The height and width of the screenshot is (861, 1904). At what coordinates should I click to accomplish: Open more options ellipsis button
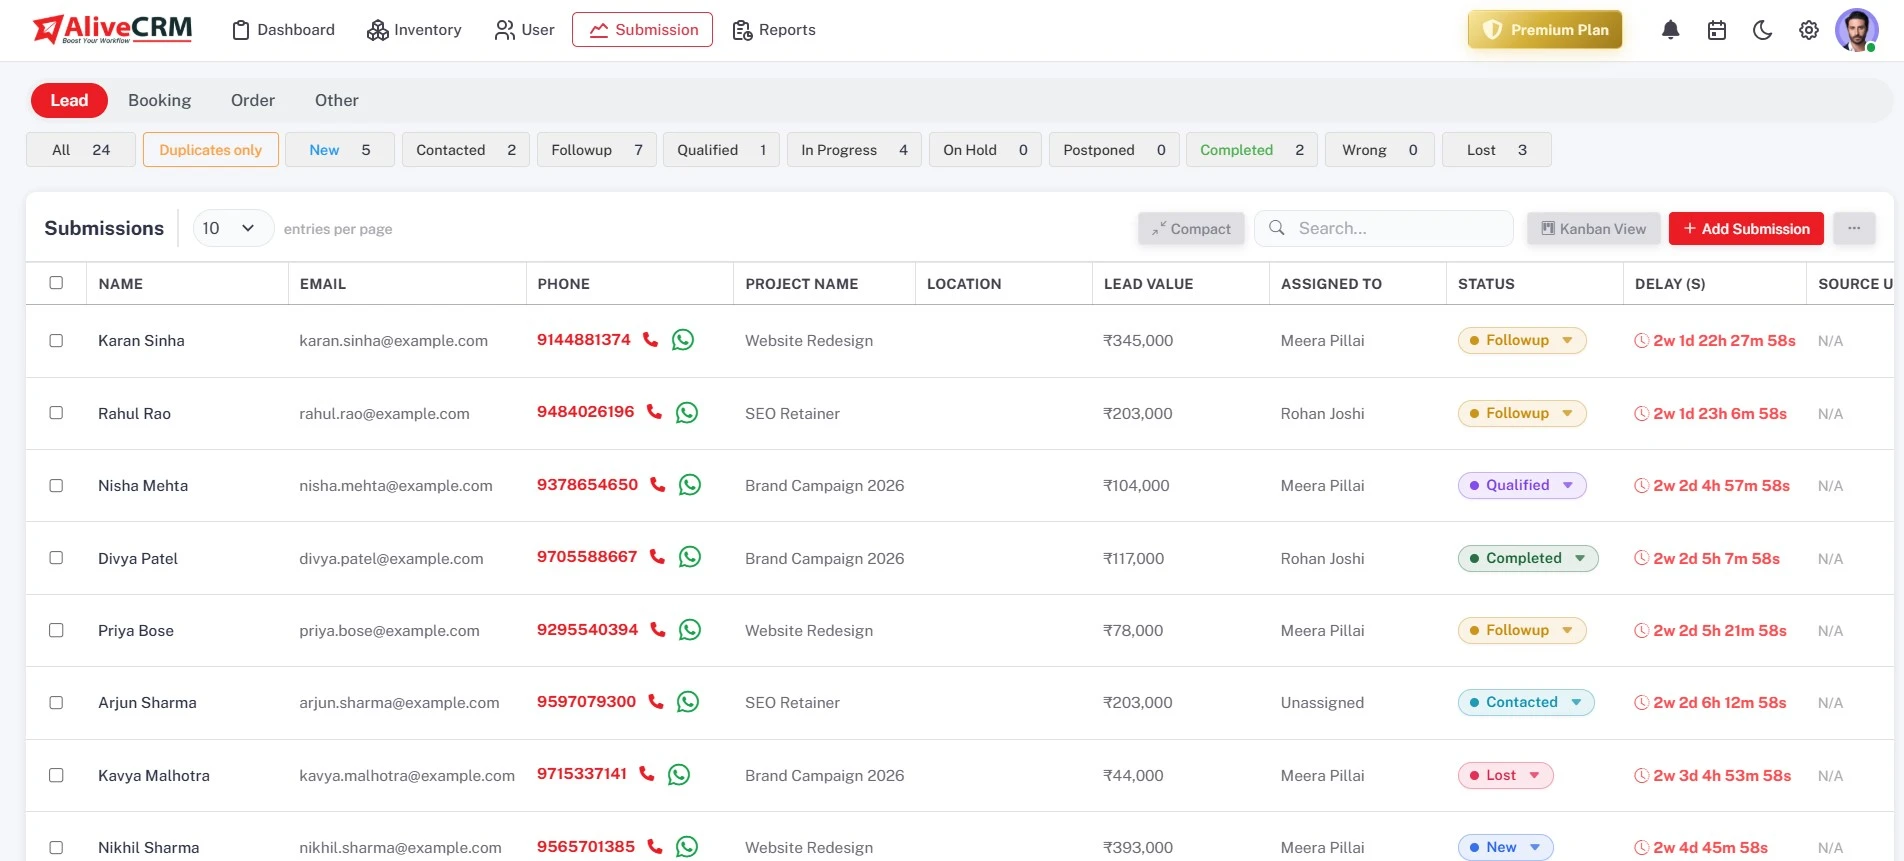(1854, 228)
